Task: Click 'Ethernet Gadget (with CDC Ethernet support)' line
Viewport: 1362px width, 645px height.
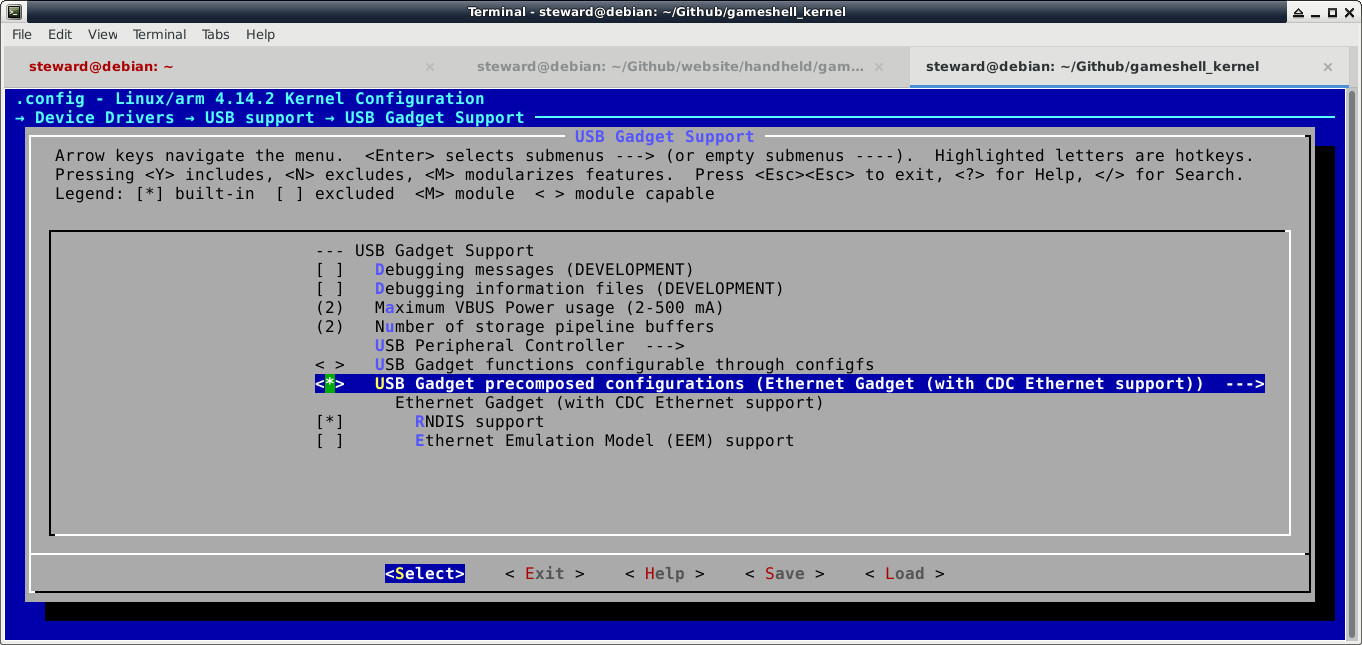Action: point(609,403)
